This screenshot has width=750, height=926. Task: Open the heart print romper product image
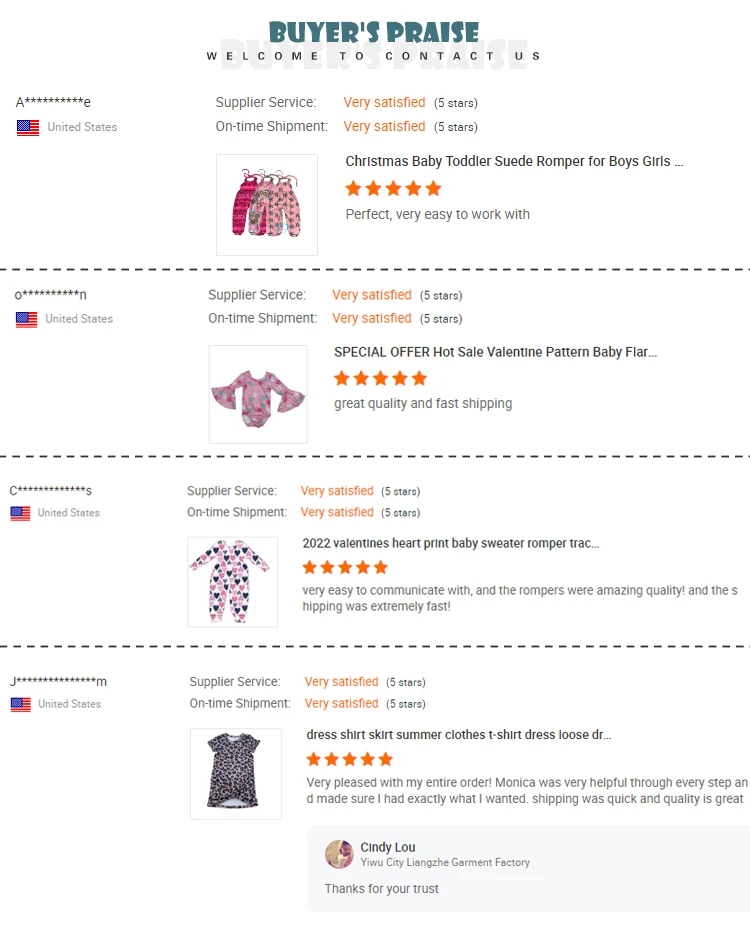click(x=232, y=582)
